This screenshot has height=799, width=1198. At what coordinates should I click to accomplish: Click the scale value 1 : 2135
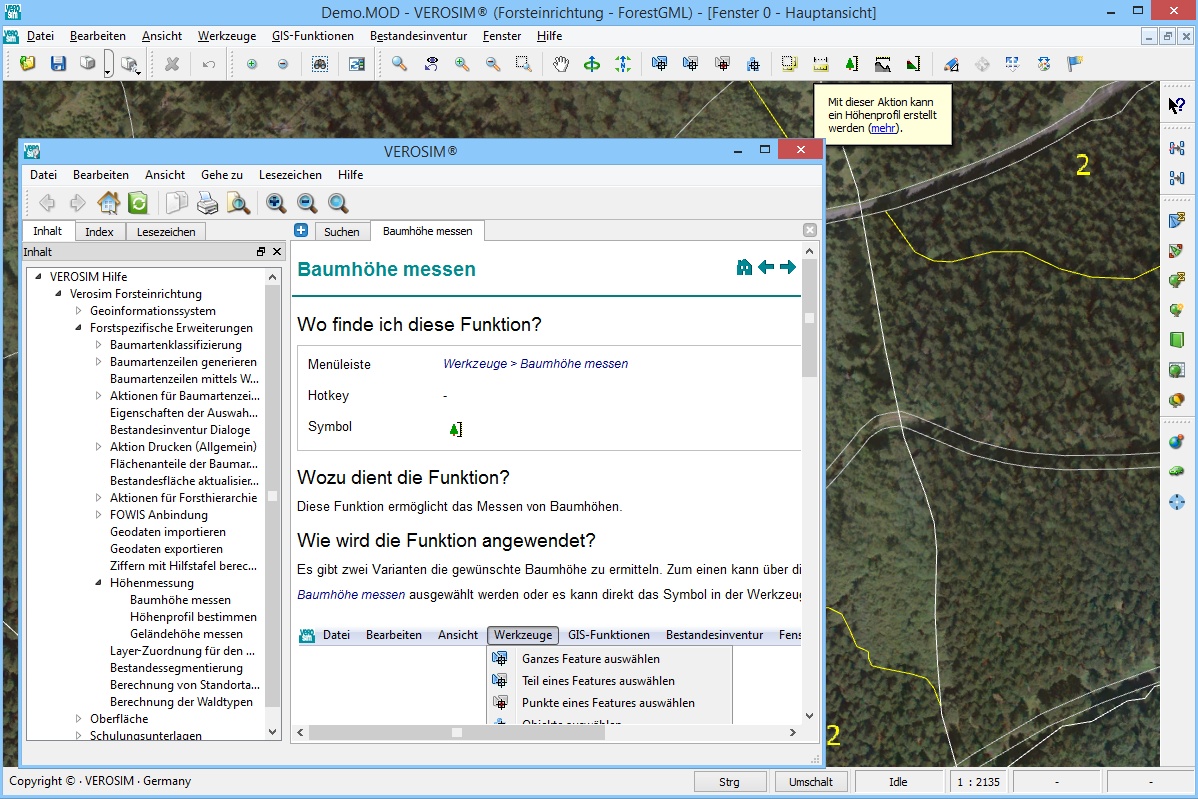click(979, 781)
